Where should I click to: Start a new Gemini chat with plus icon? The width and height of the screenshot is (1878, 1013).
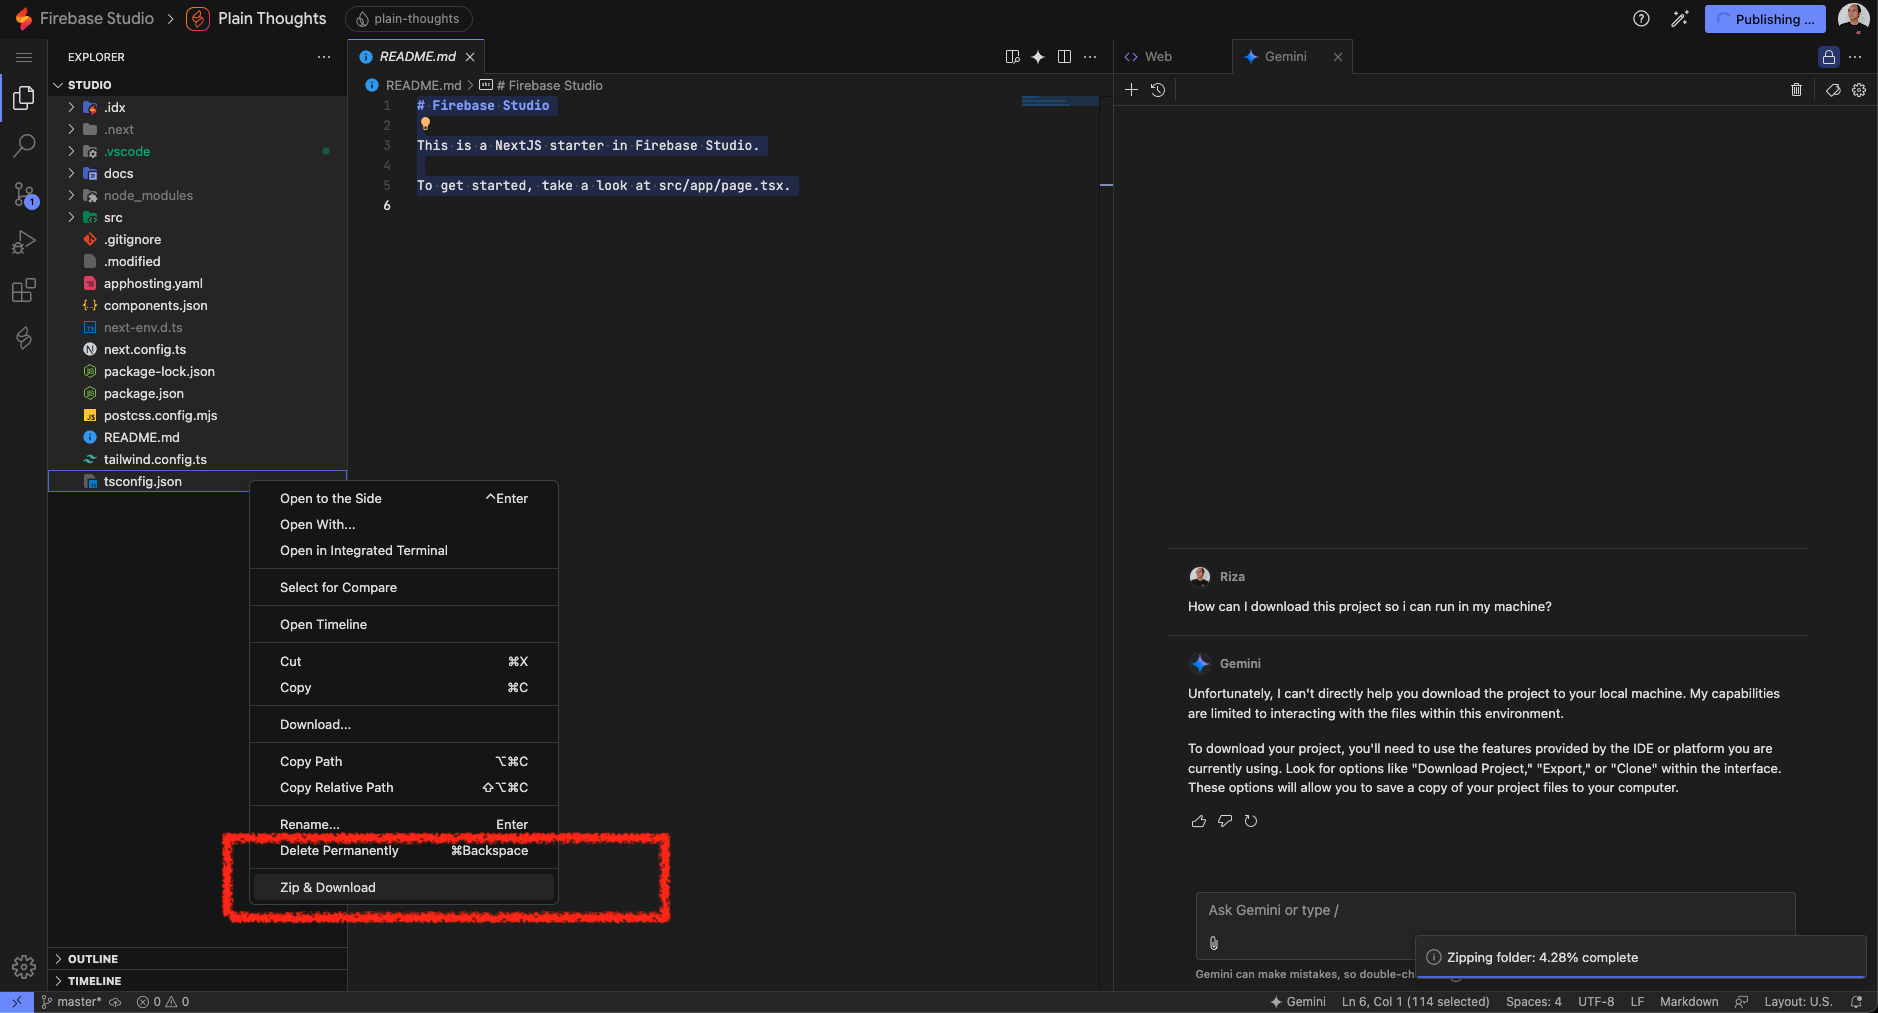click(1132, 90)
